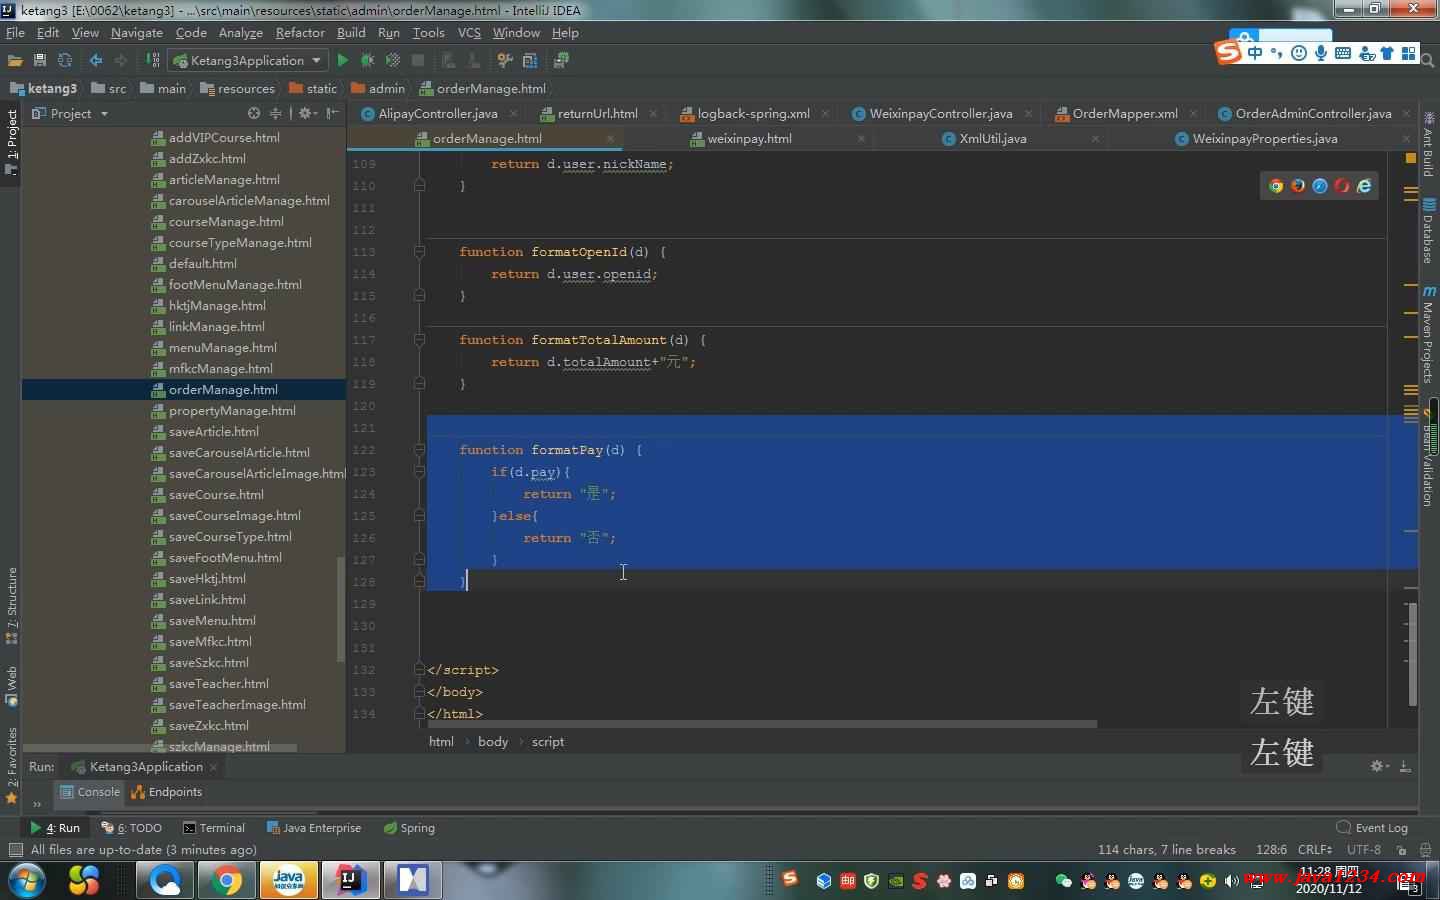The image size is (1440, 900).
Task: Open Run panel settings gear
Action: pyautogui.click(x=1379, y=766)
